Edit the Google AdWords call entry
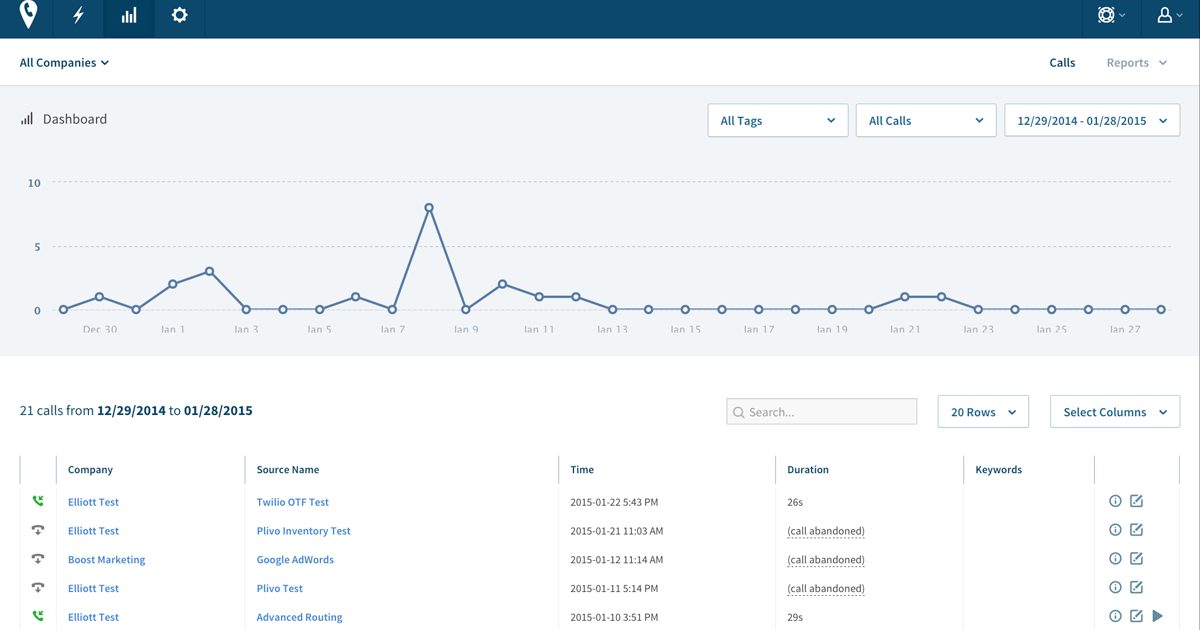The height and width of the screenshot is (630, 1200). click(x=1136, y=559)
